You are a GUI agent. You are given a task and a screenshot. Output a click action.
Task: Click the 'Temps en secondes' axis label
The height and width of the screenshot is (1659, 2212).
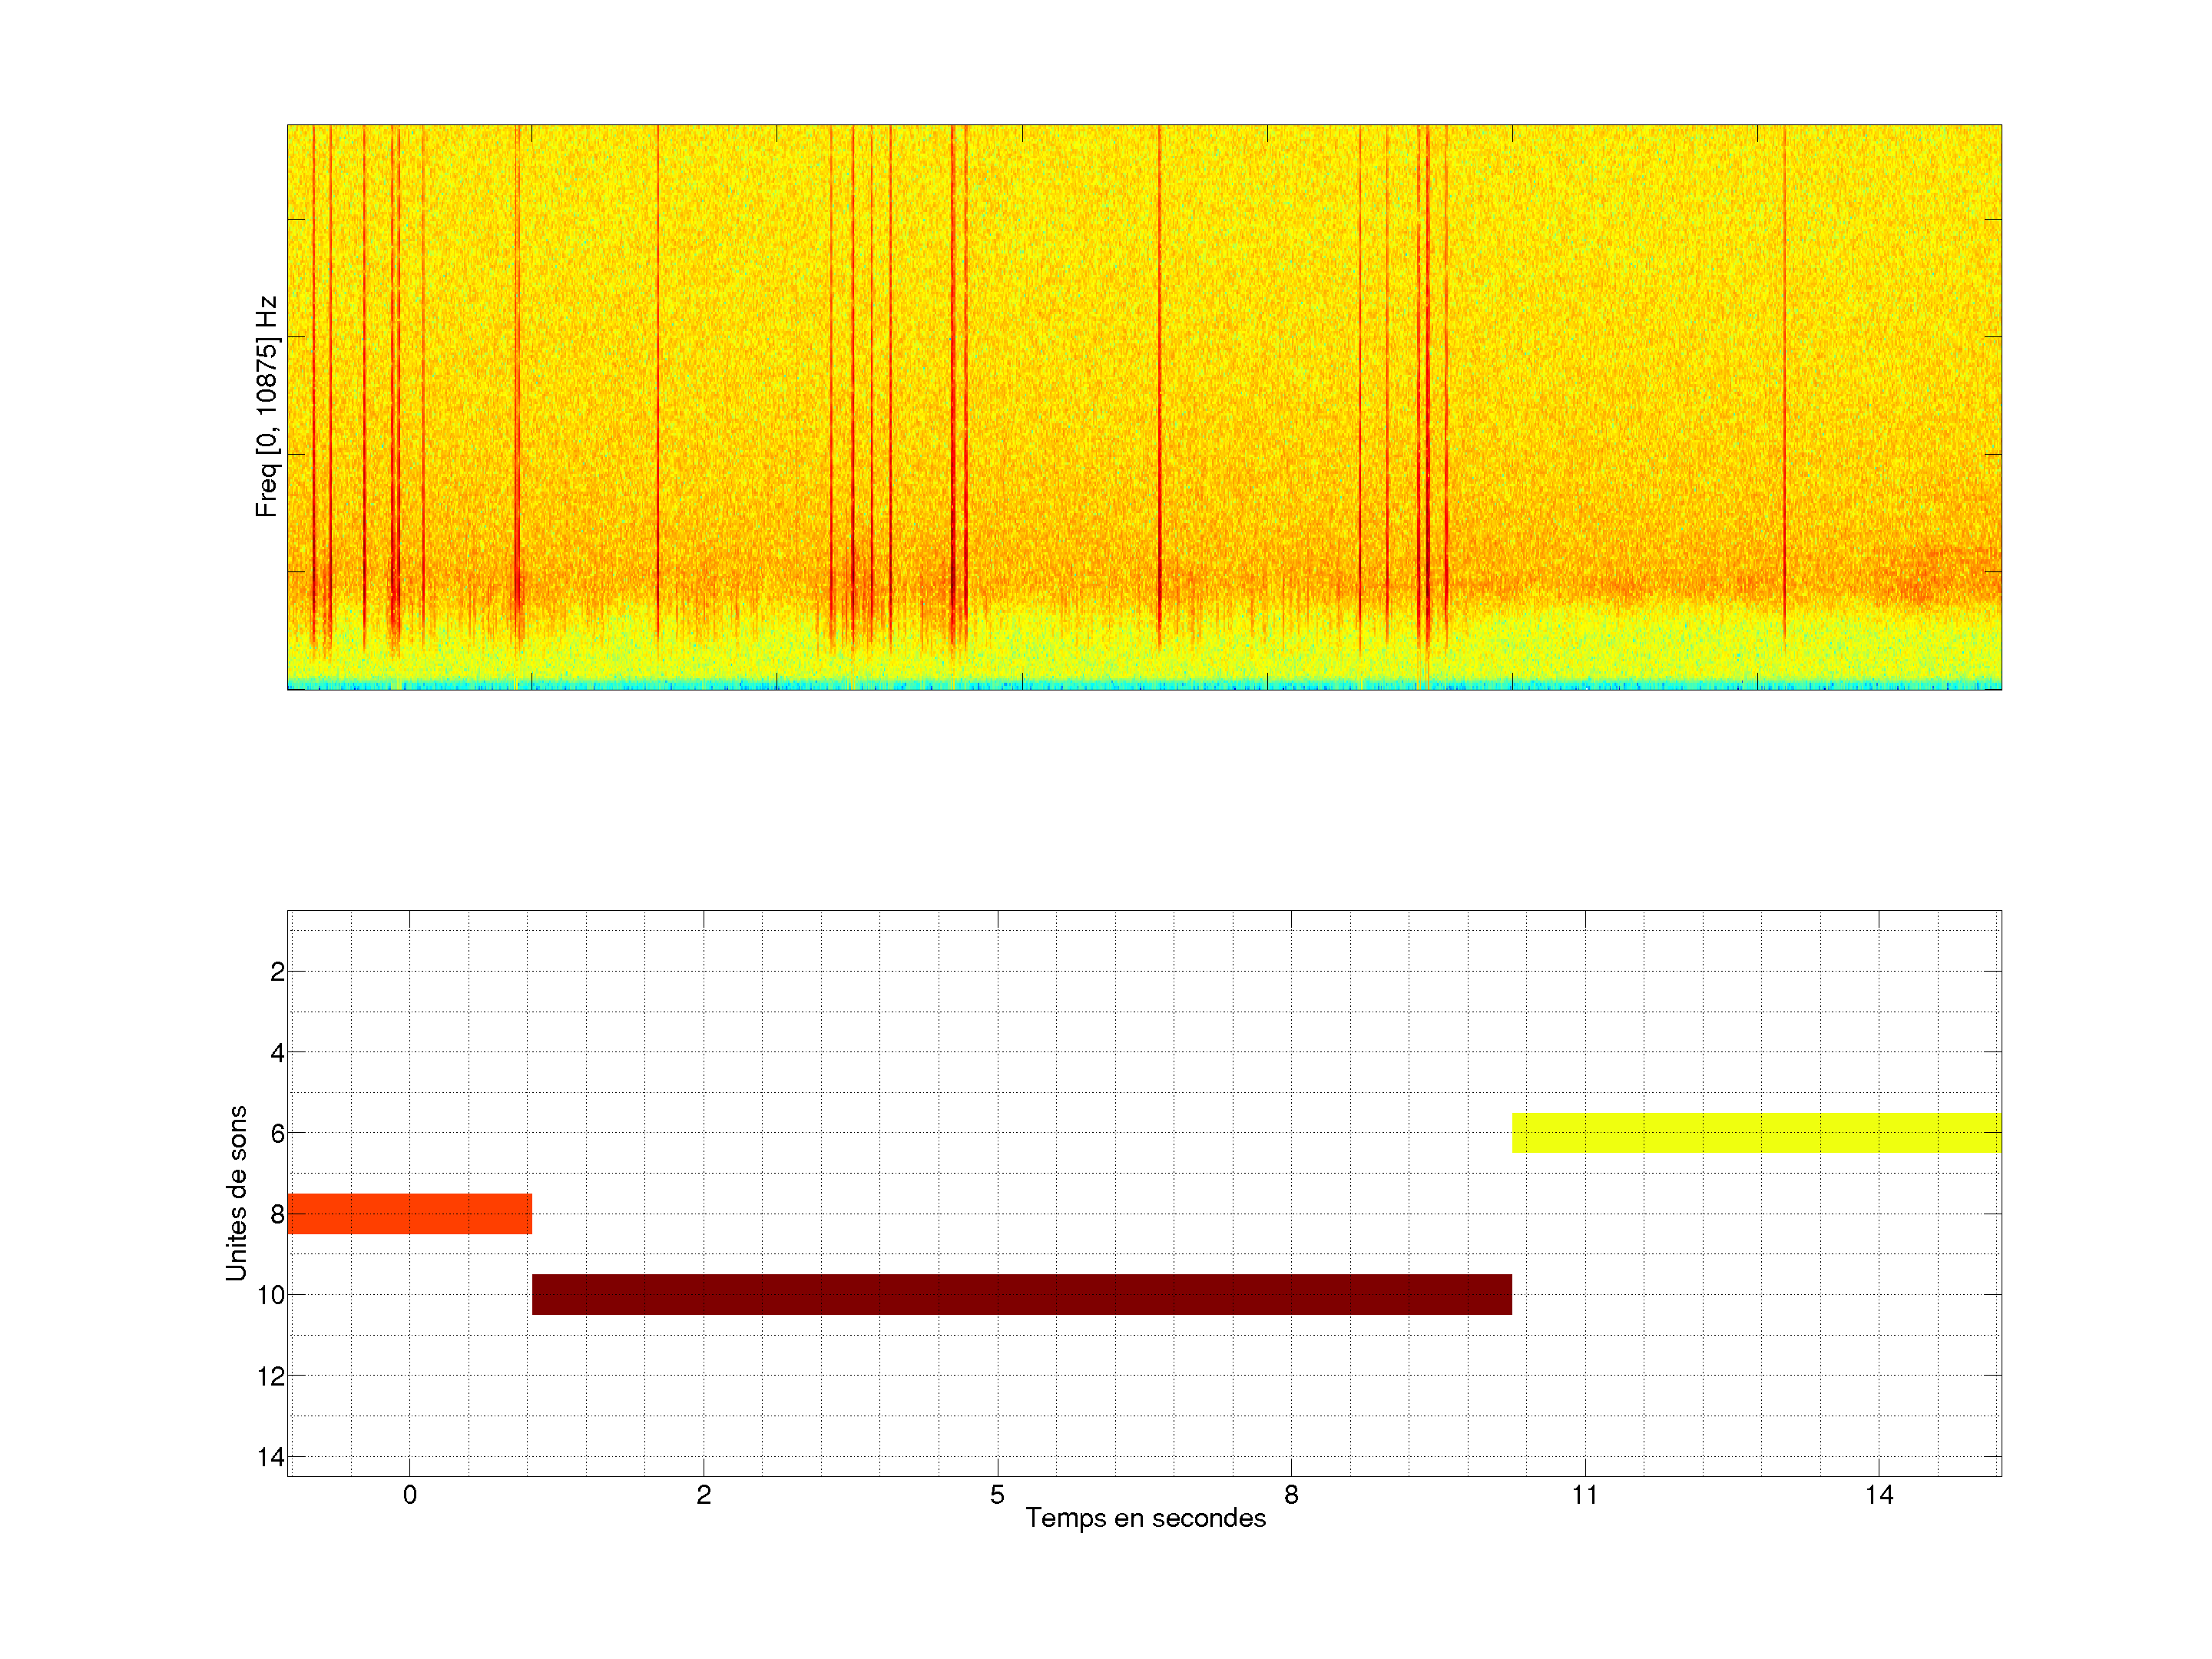pos(1145,1518)
